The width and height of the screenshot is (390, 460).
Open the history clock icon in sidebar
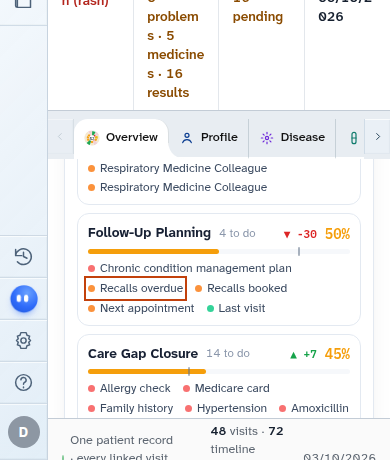coord(23,257)
